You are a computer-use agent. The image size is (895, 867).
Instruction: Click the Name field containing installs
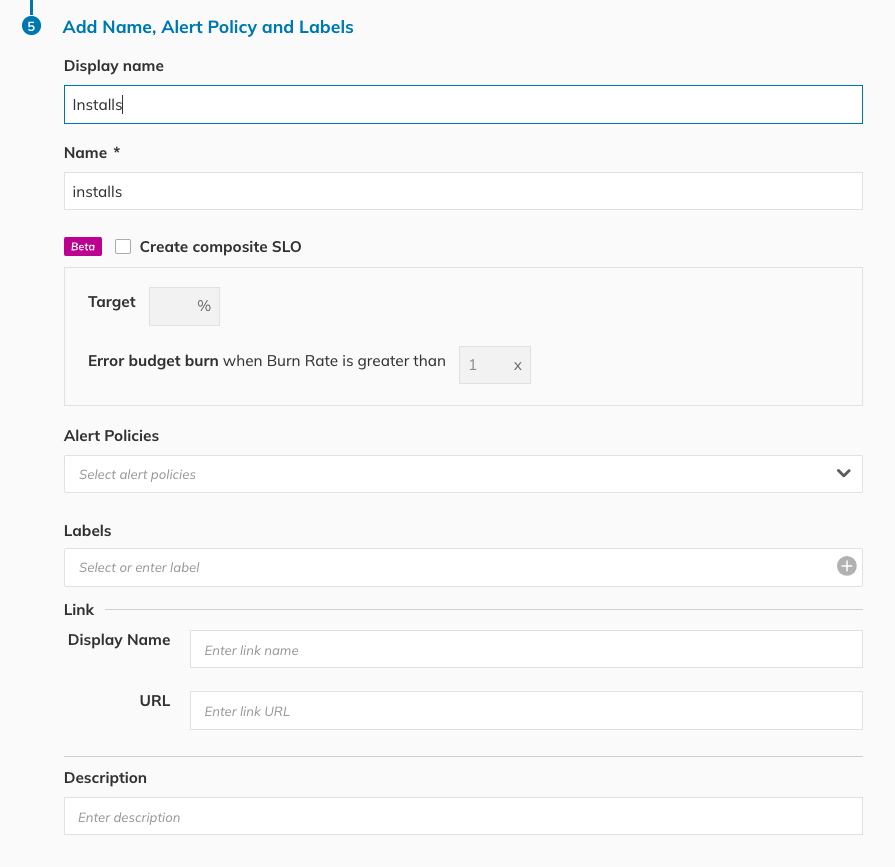click(x=463, y=191)
